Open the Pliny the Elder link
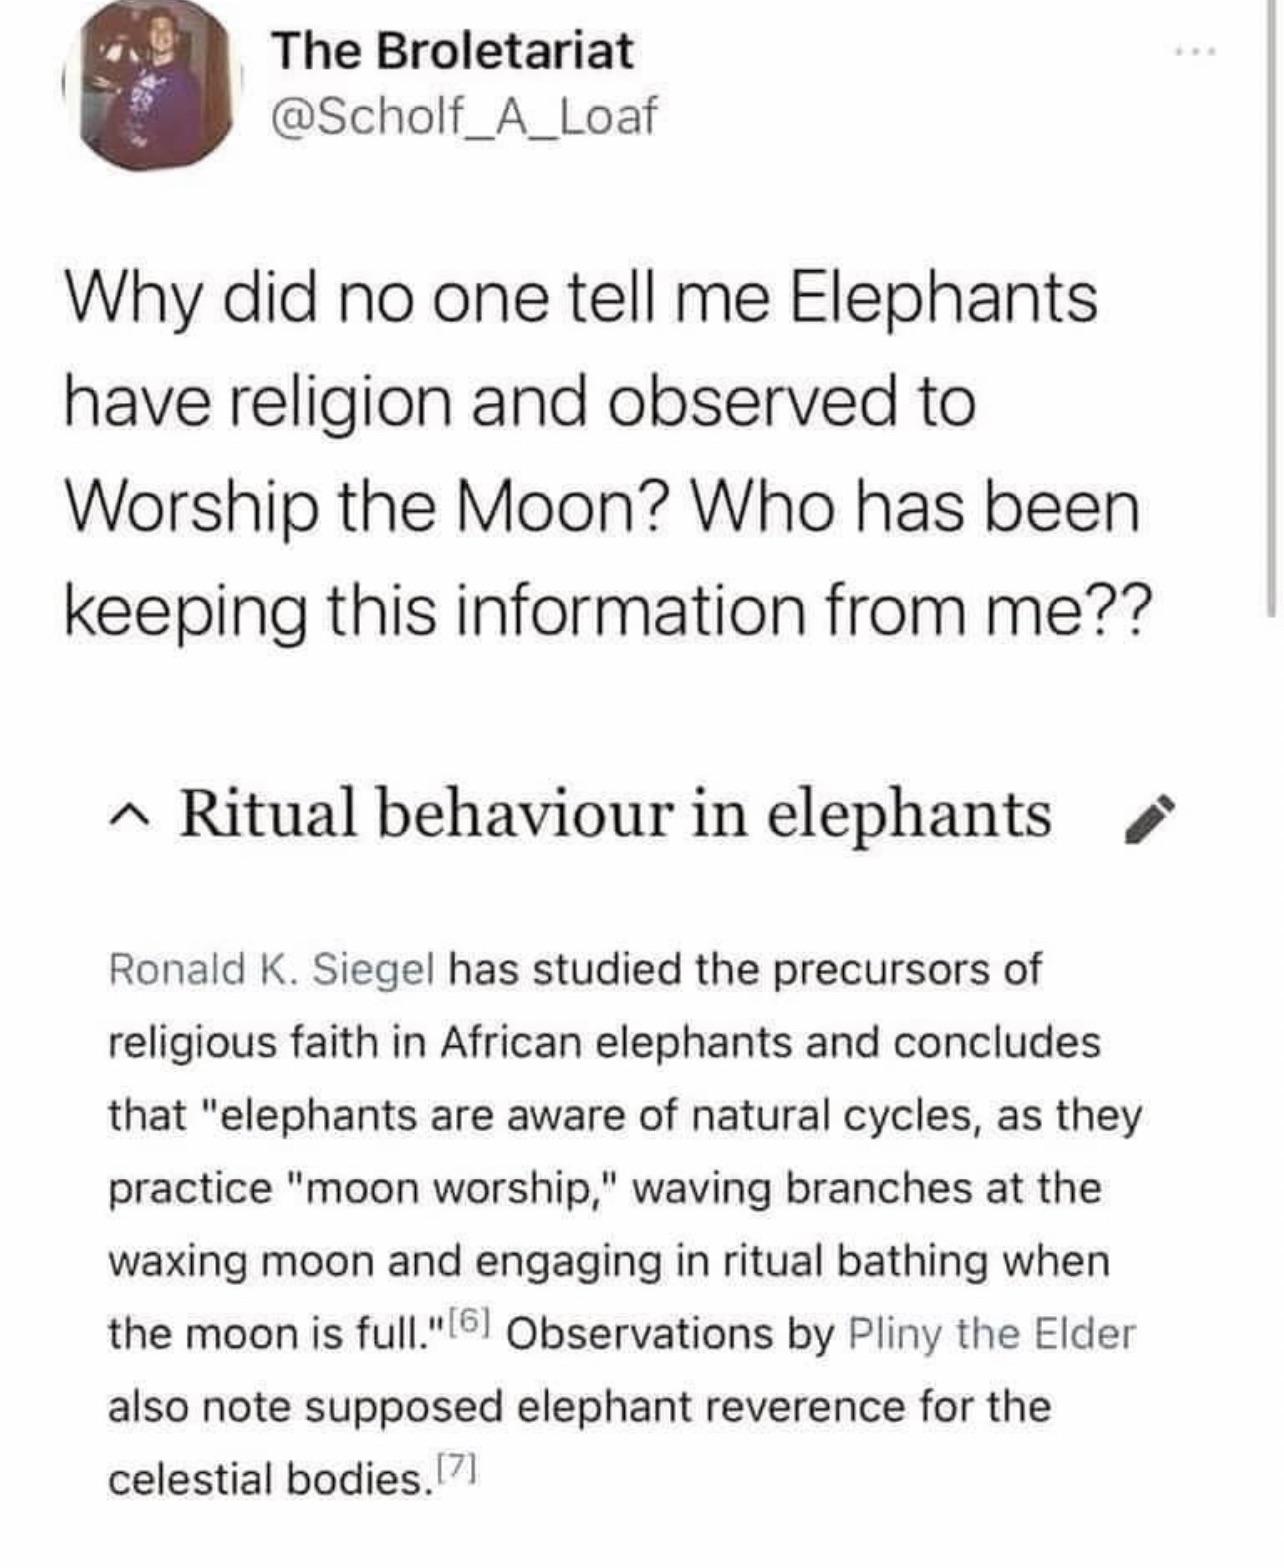1284x1568 pixels. coord(991,1334)
